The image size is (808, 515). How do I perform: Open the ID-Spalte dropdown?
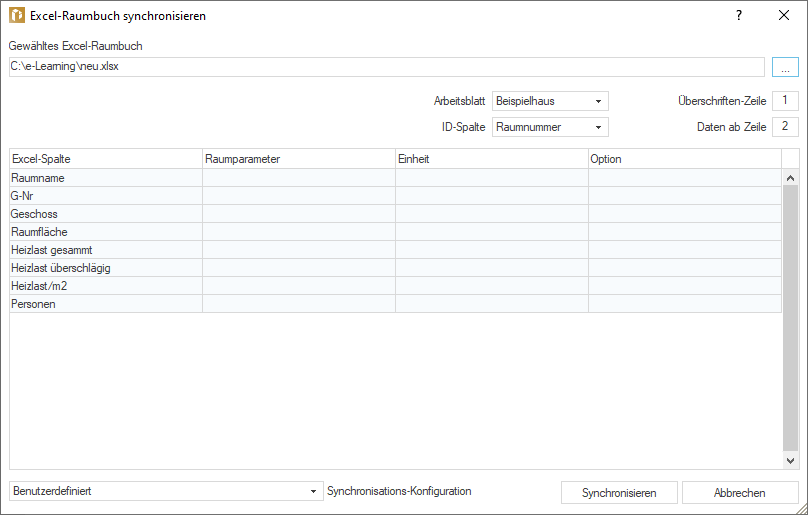tap(550, 127)
